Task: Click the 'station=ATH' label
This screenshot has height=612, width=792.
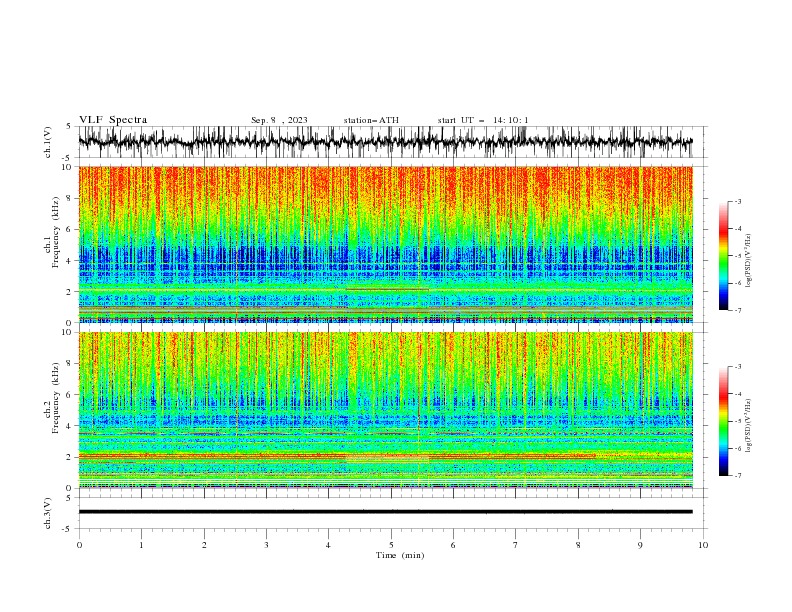Action: point(371,120)
